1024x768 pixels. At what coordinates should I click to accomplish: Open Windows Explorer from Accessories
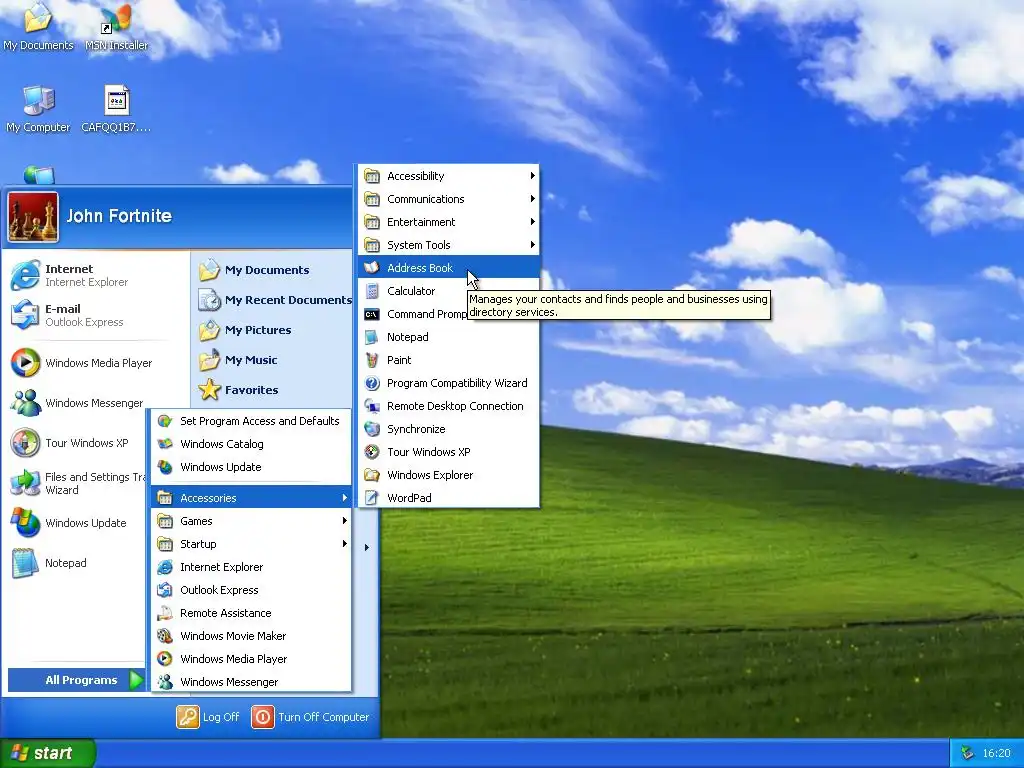[x=449, y=475]
